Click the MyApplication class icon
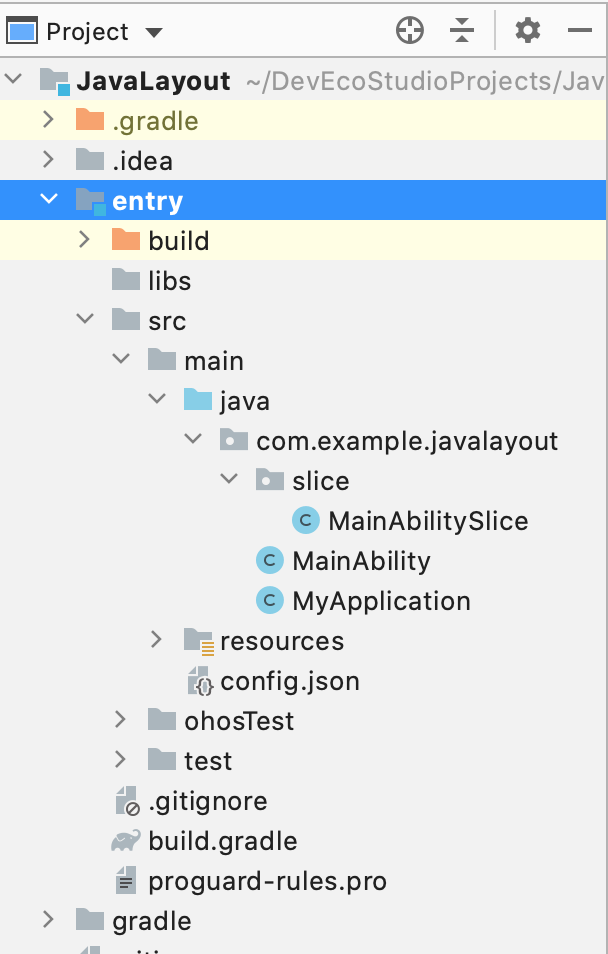608x954 pixels. (x=269, y=601)
